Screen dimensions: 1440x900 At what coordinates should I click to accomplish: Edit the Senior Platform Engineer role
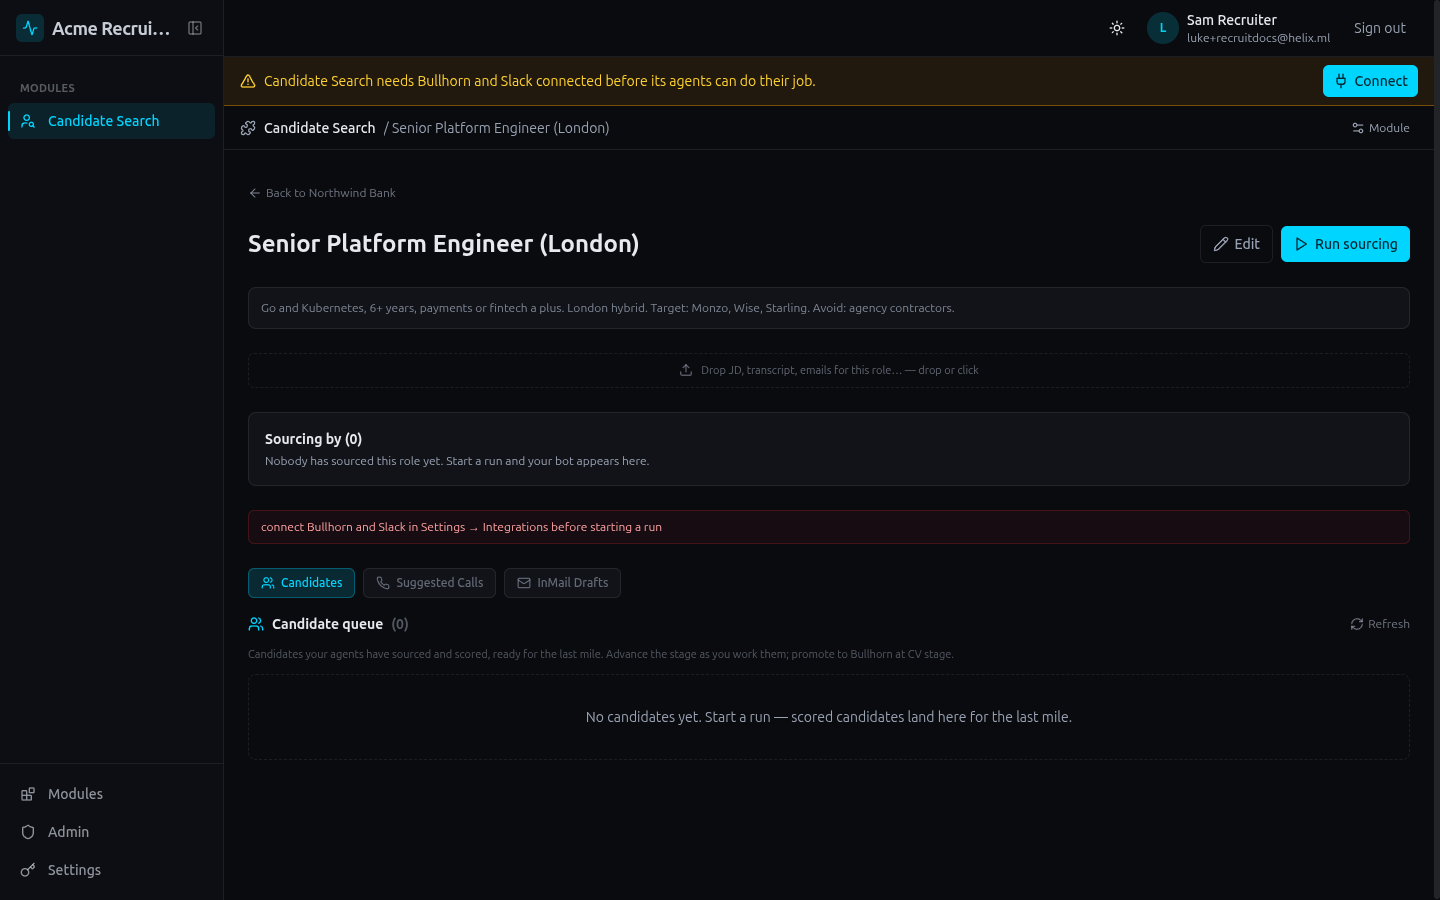pos(1236,244)
